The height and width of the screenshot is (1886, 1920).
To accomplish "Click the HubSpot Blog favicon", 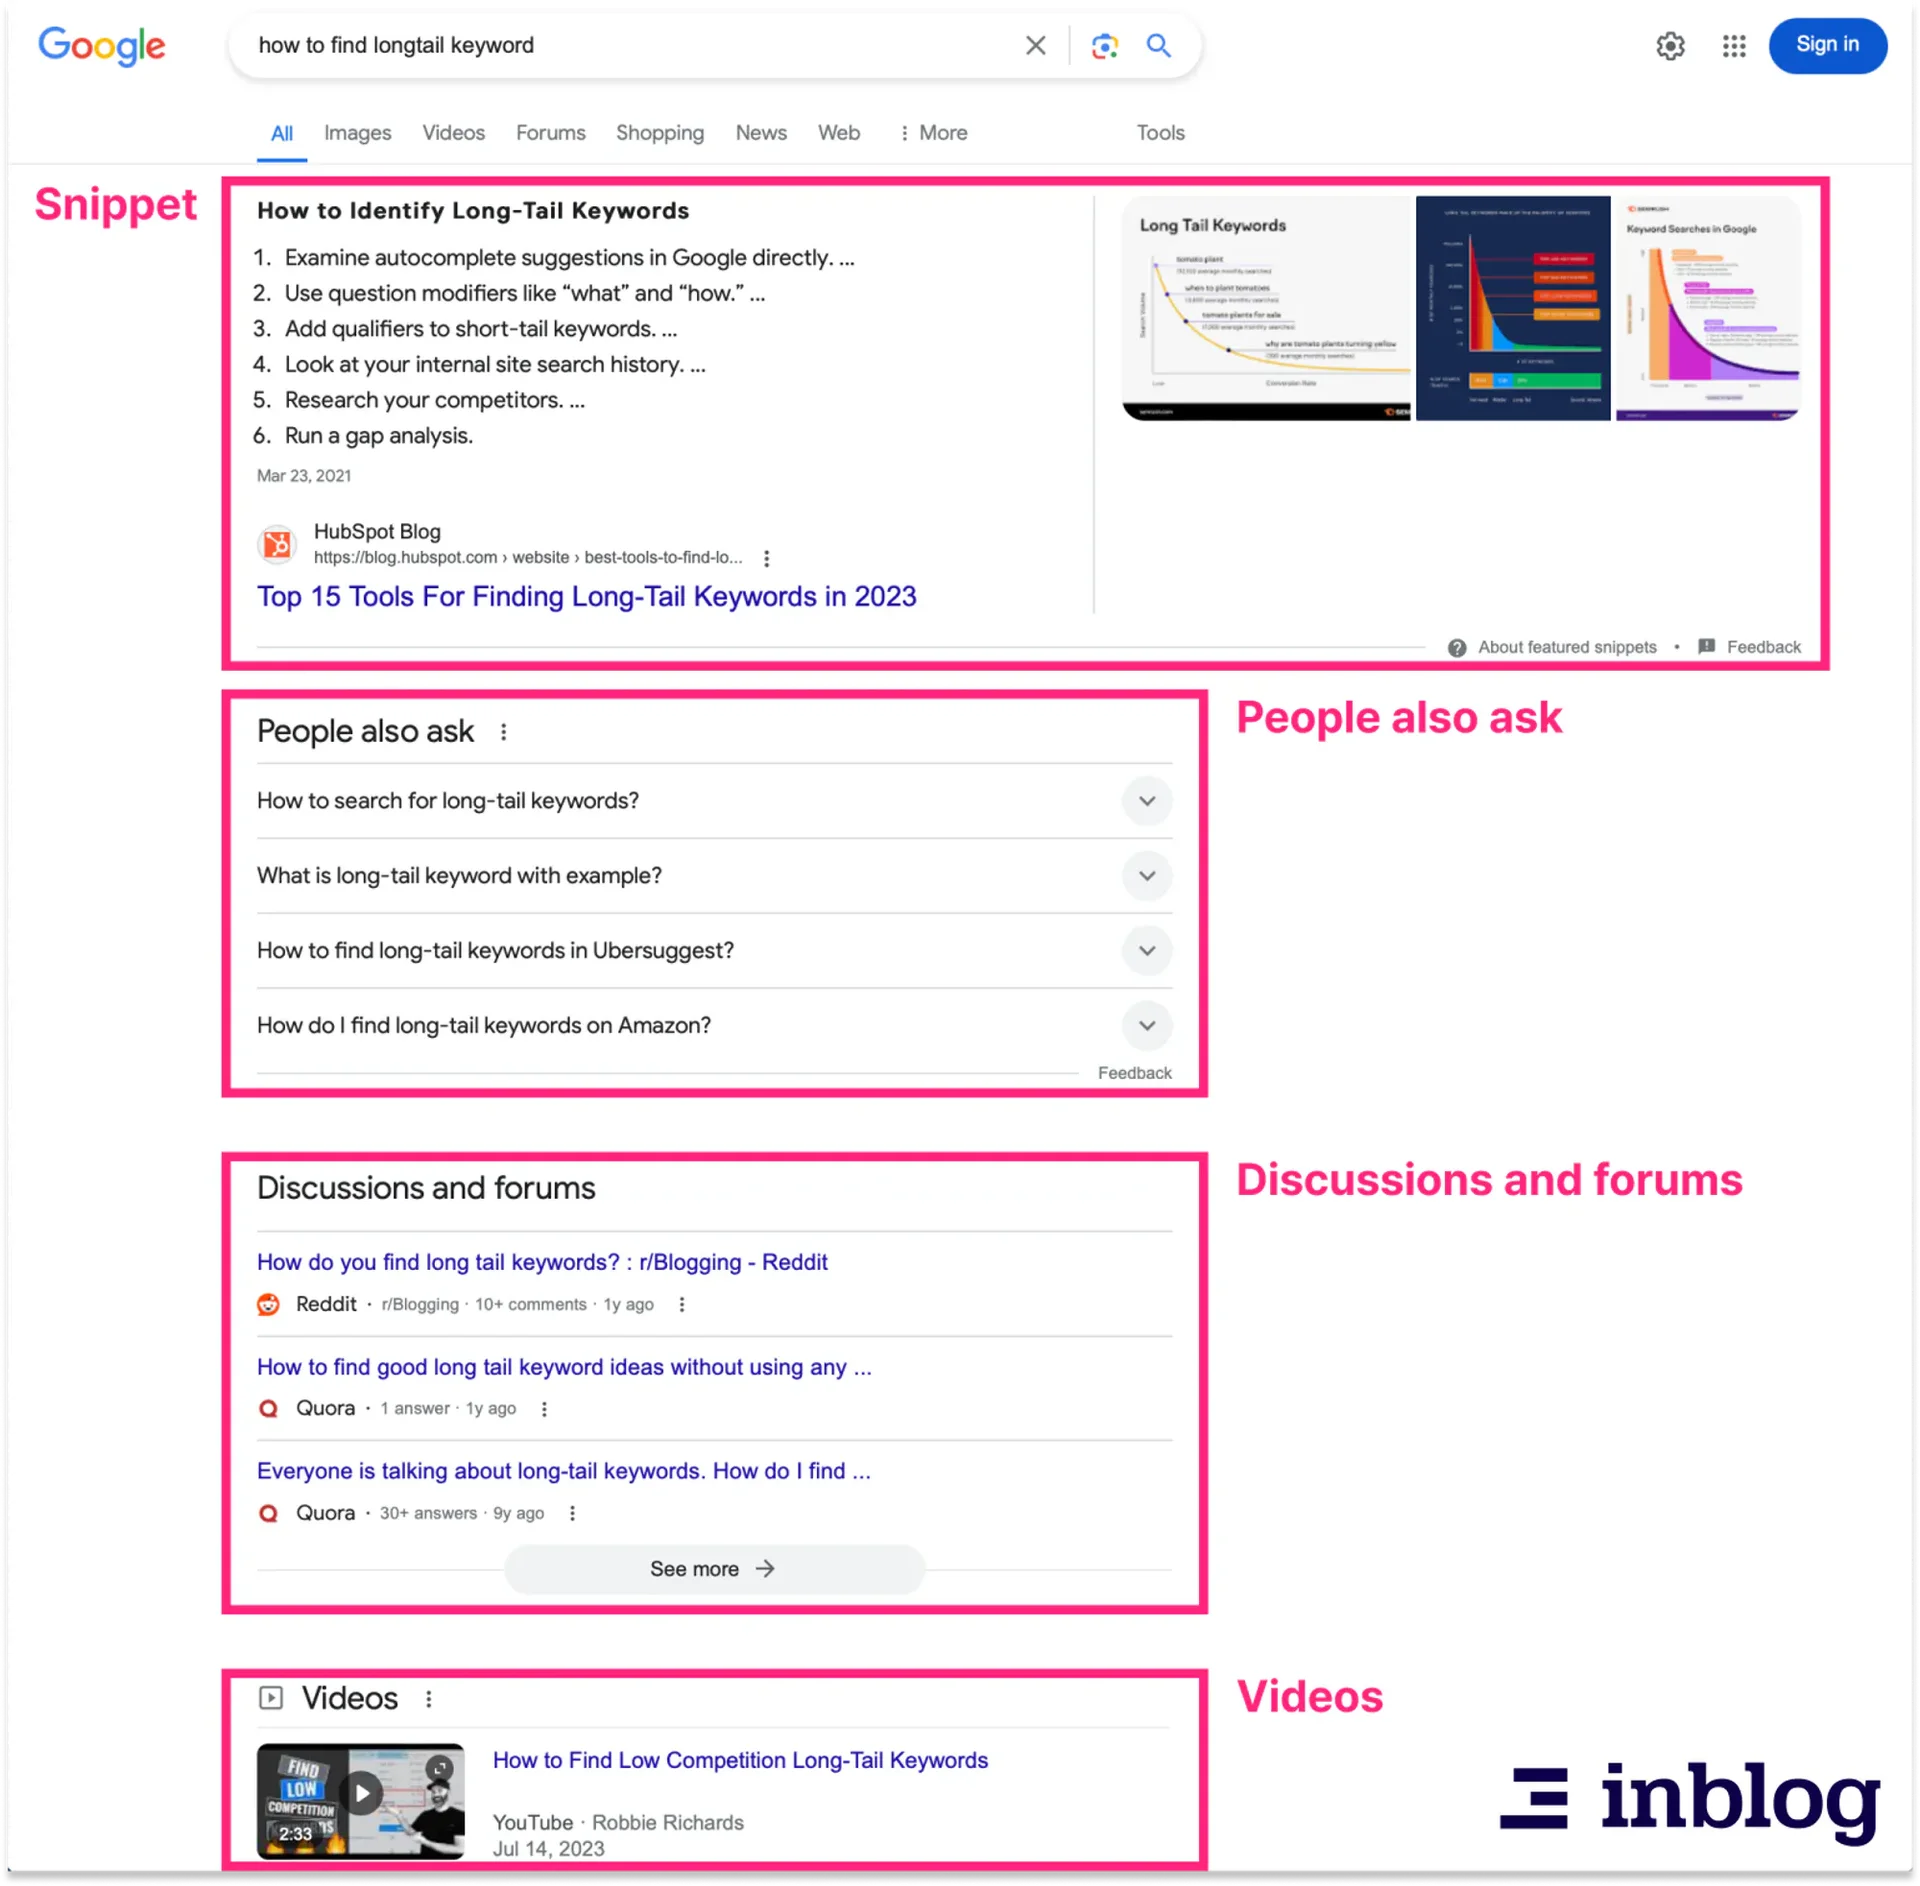I will [x=275, y=544].
